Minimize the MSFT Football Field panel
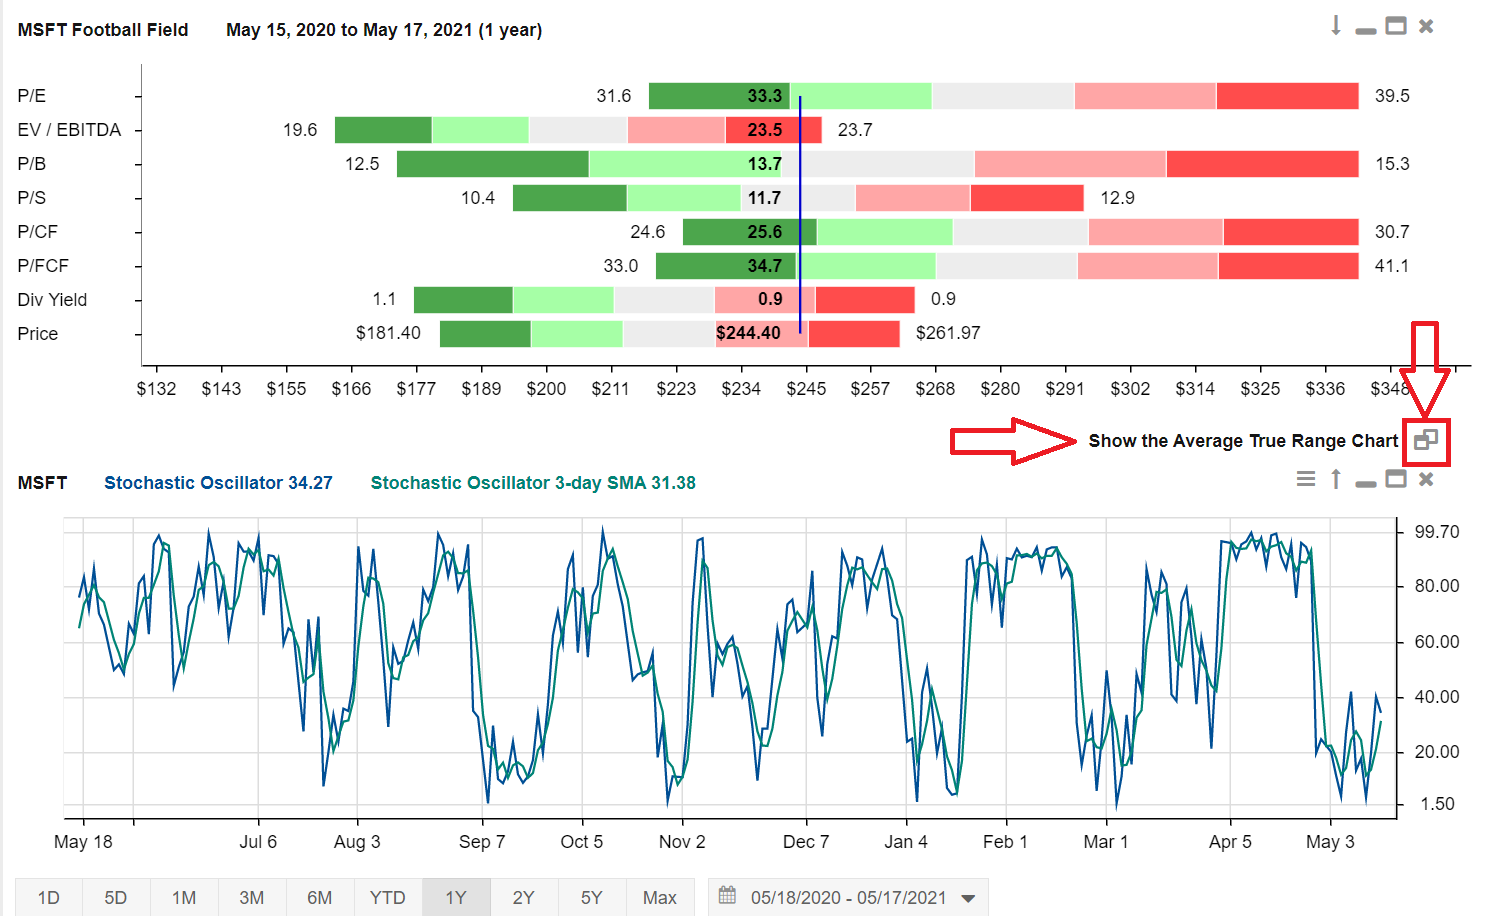The height and width of the screenshot is (916, 1485). 1366,30
